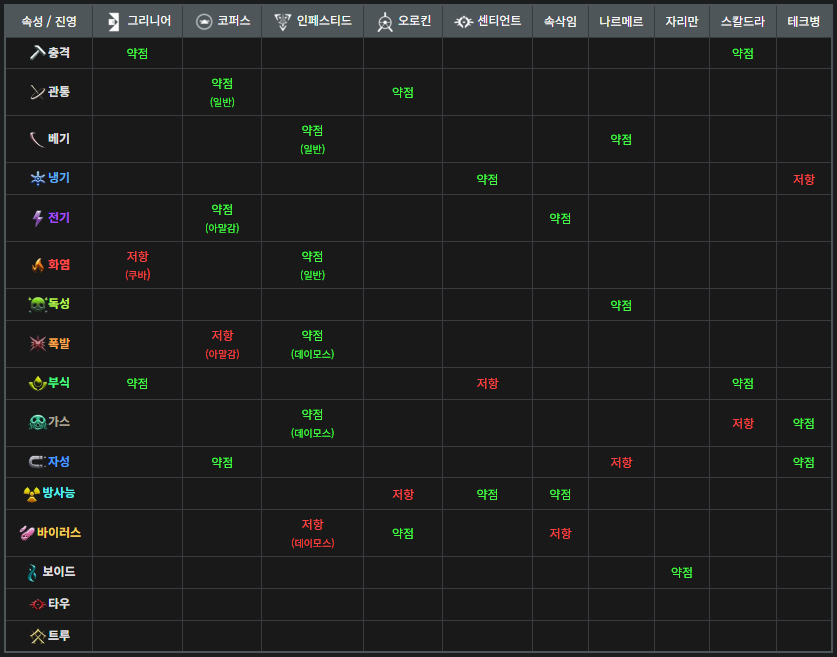The width and height of the screenshot is (837, 657).
Task: Click the 충격 (Impact) damage icon
Action: tap(37, 53)
